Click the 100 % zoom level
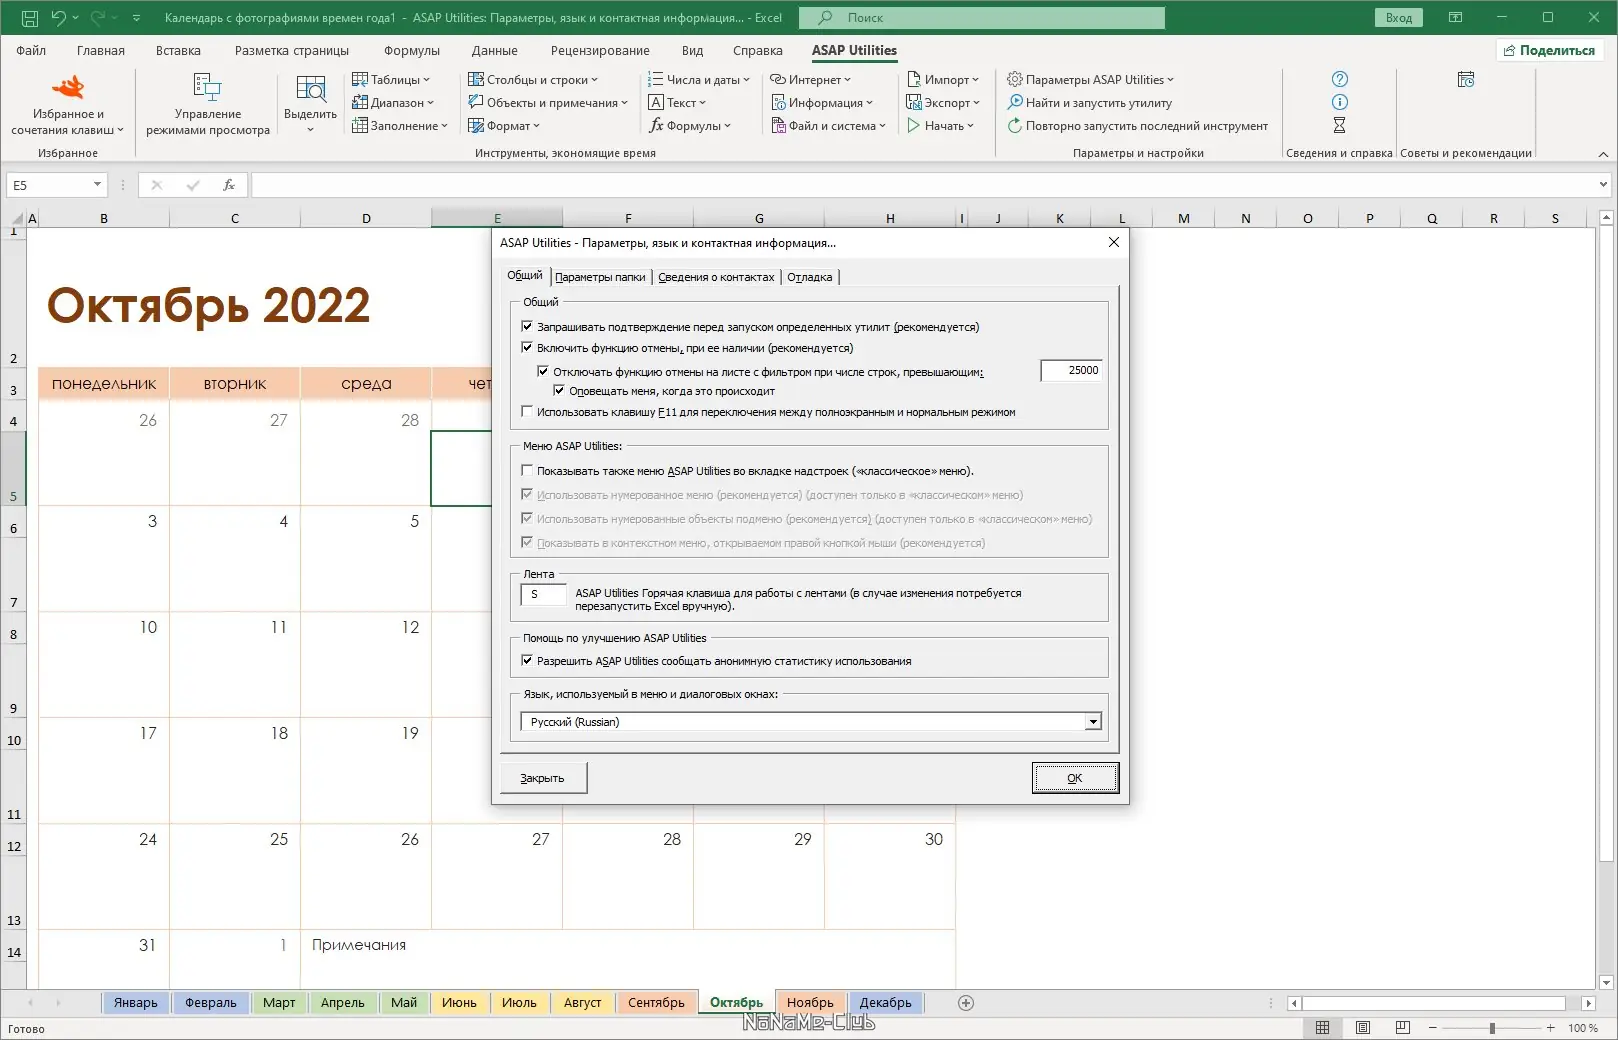1618x1040 pixels. 1583,1028
